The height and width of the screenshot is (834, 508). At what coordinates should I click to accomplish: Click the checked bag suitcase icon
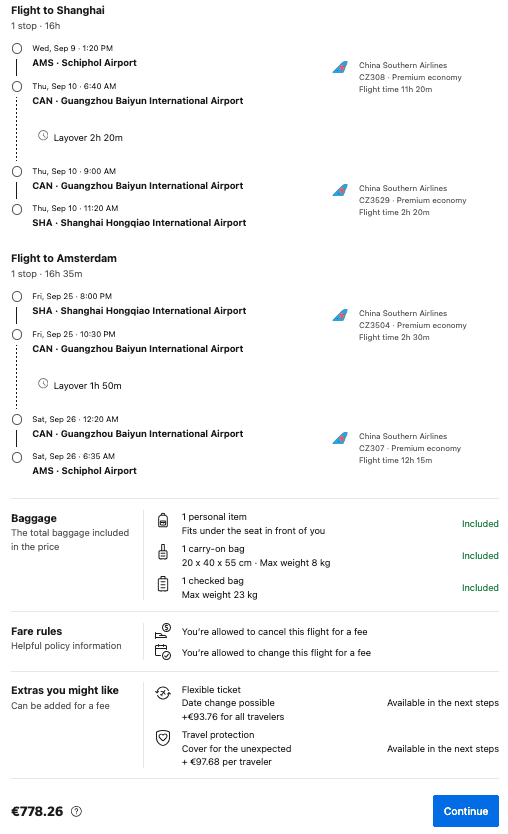(x=163, y=584)
